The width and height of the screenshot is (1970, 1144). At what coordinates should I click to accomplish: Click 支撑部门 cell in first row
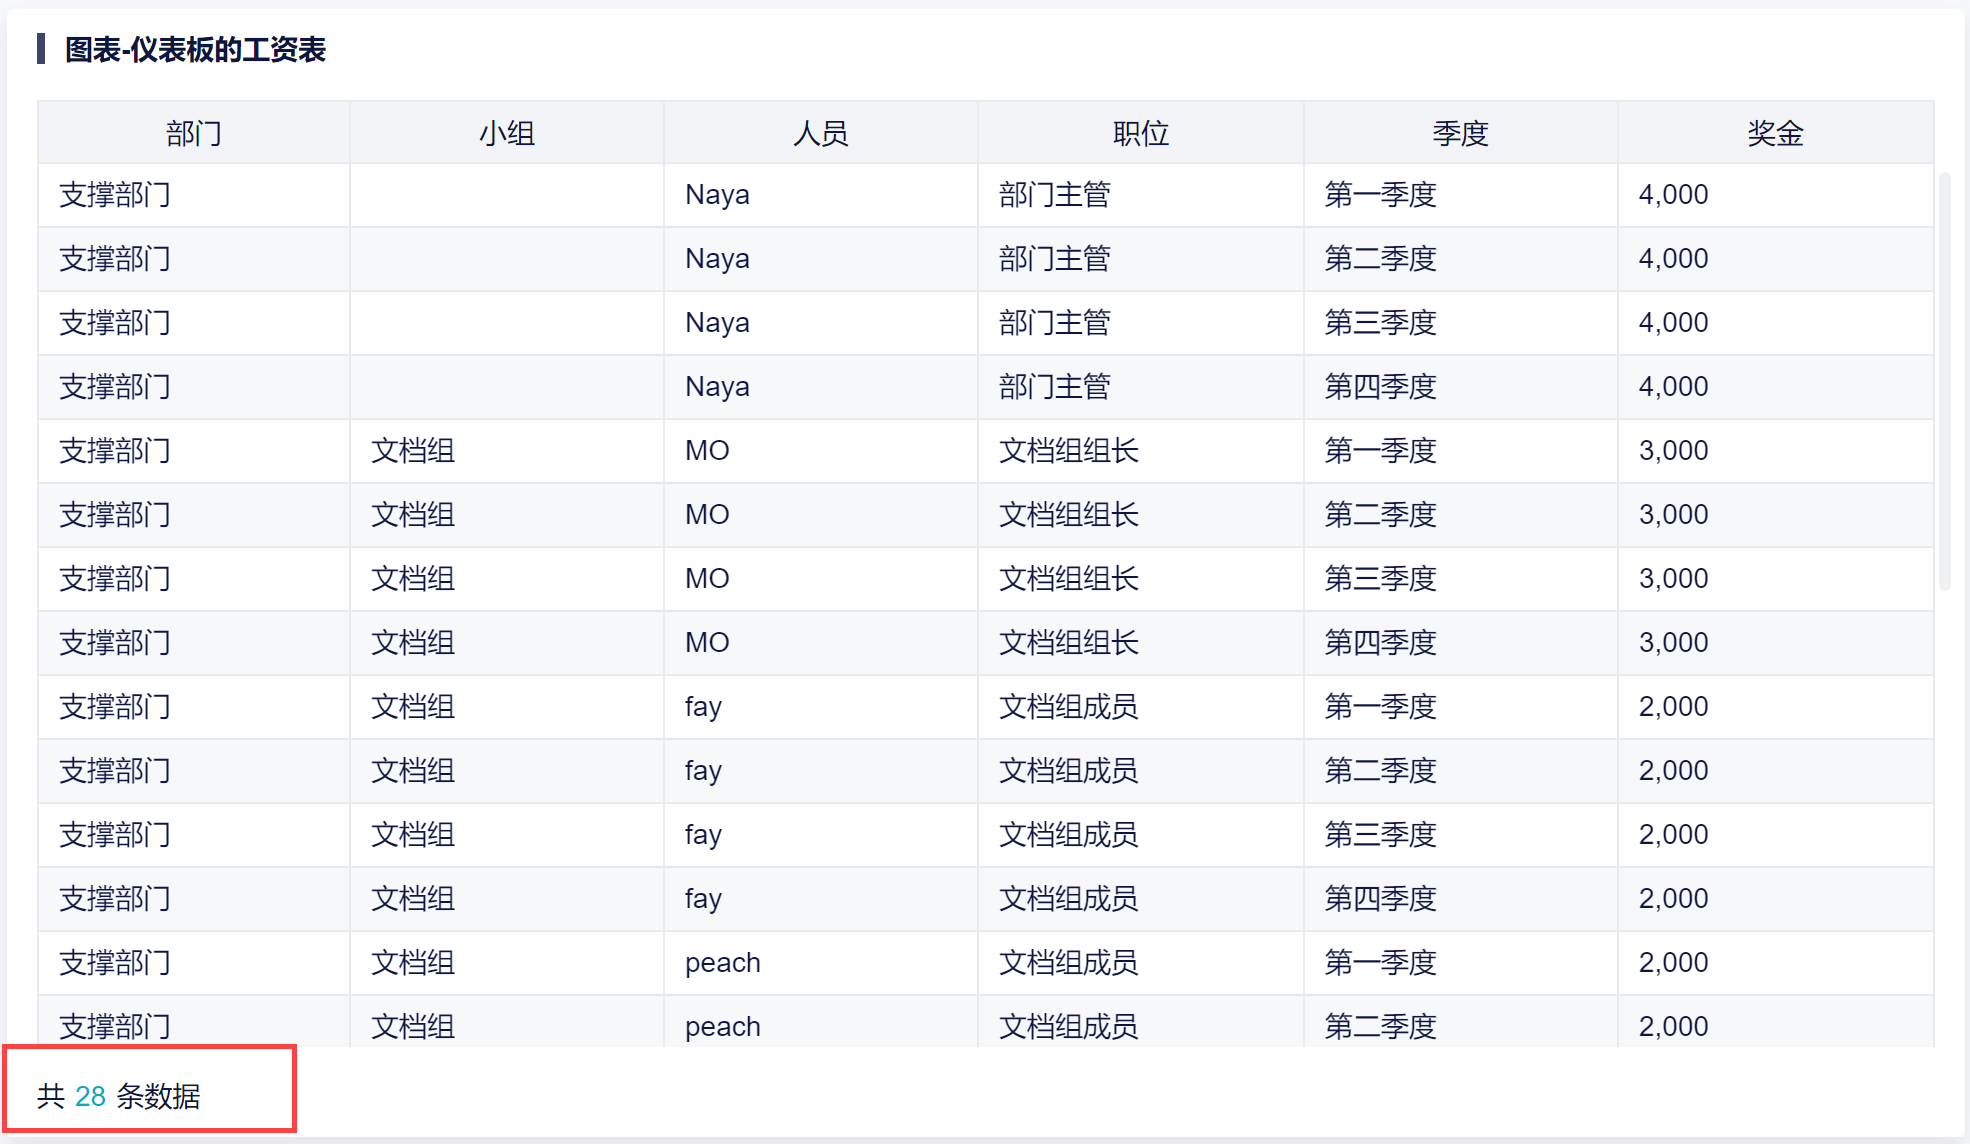[x=115, y=195]
